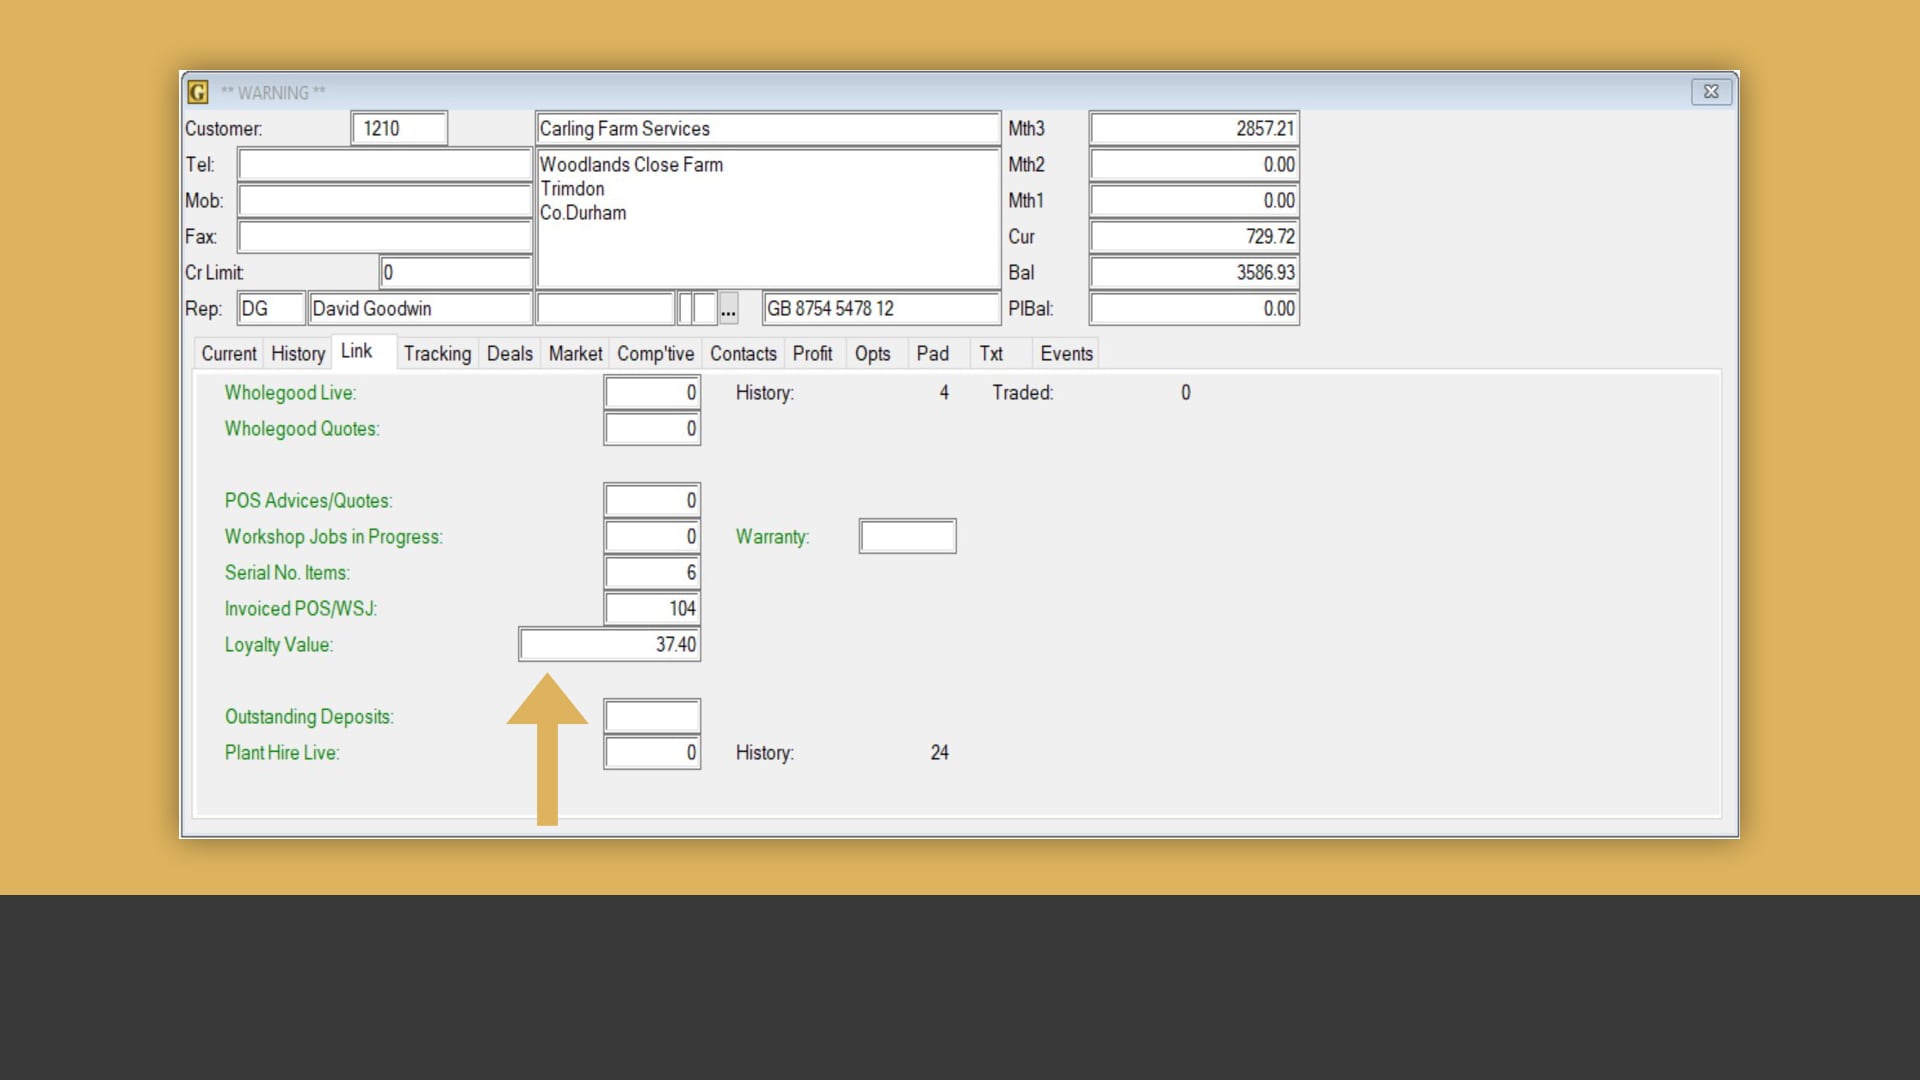Open the History tab
Screen dimensions: 1920x1080
coord(298,354)
